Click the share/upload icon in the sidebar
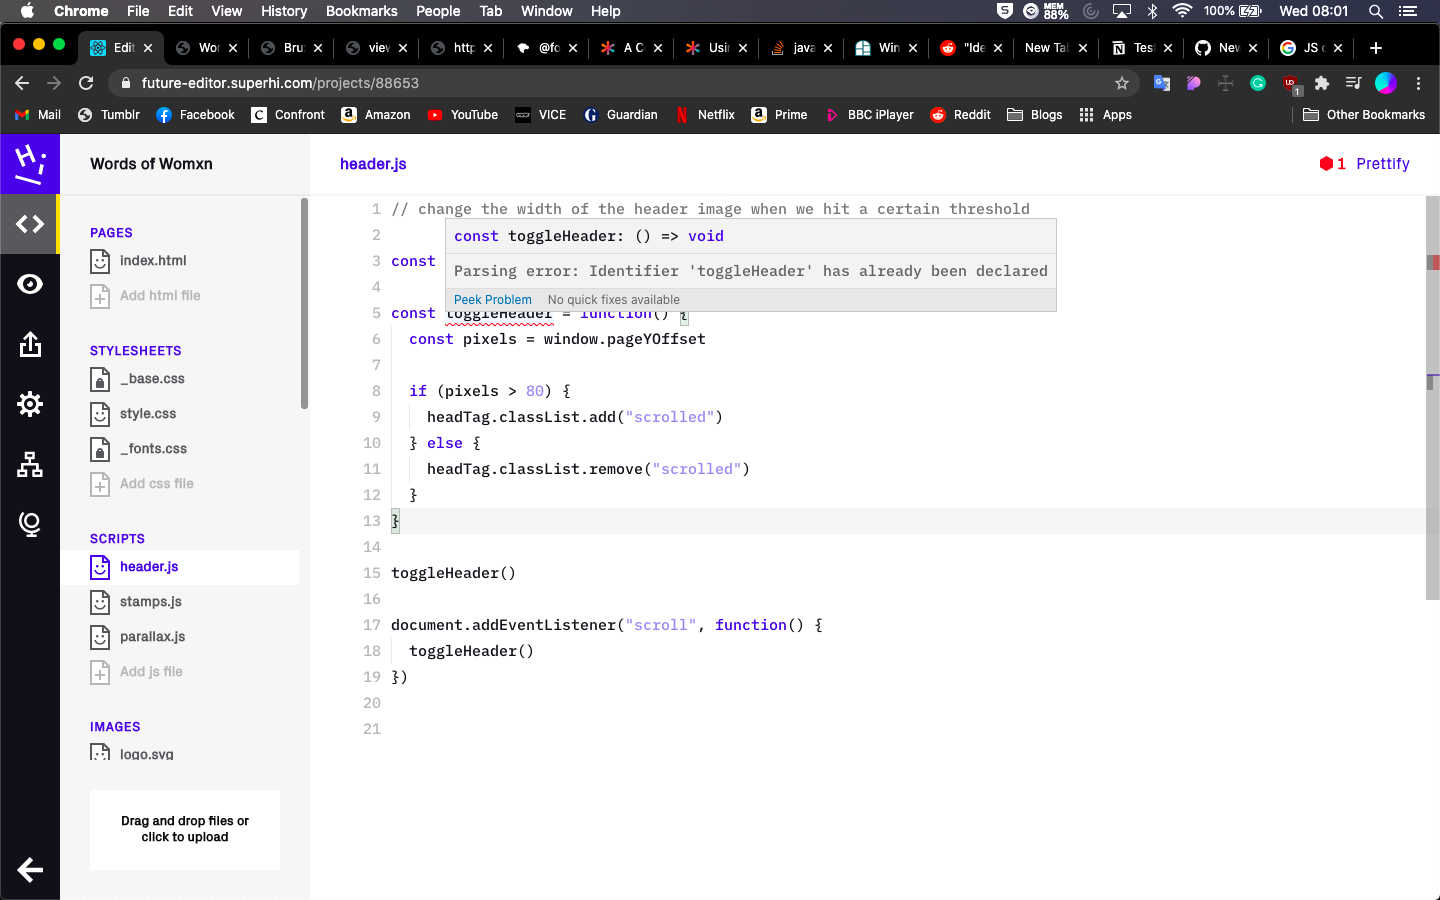The width and height of the screenshot is (1440, 900). 30,344
